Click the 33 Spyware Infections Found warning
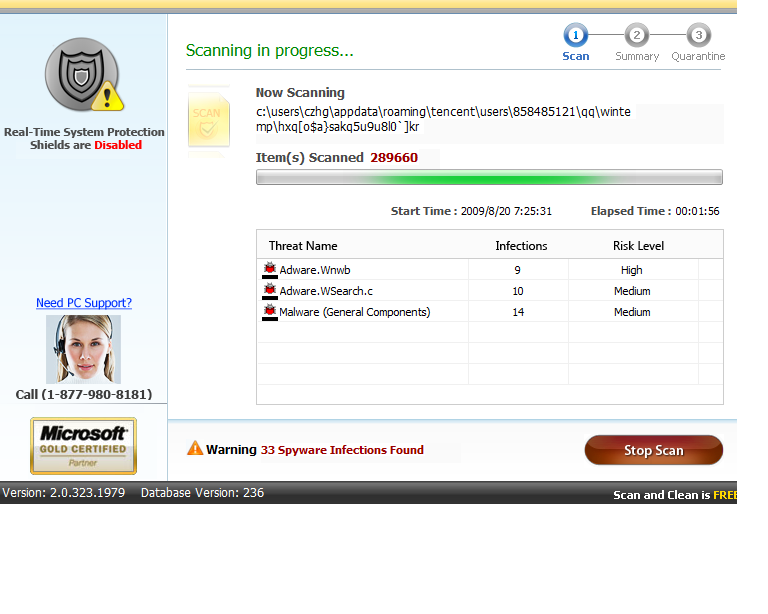Screen dimensions: 768x614 [x=342, y=449]
